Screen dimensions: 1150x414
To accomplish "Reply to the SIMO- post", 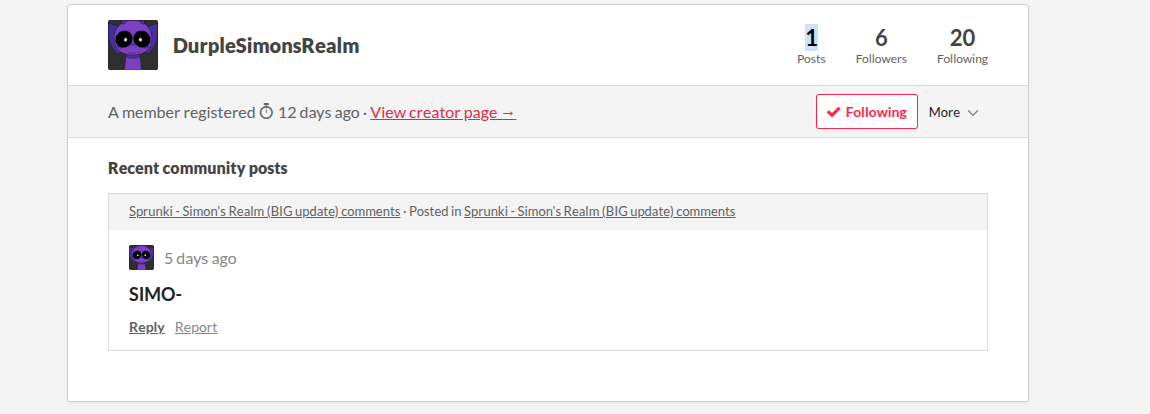I will tap(147, 327).
